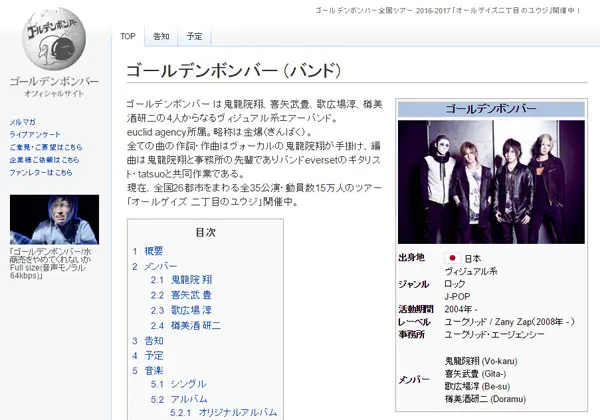Click ヴィジュアル系 genre in infobox
Image resolution: width=600 pixels, height=420 pixels.
tap(471, 271)
